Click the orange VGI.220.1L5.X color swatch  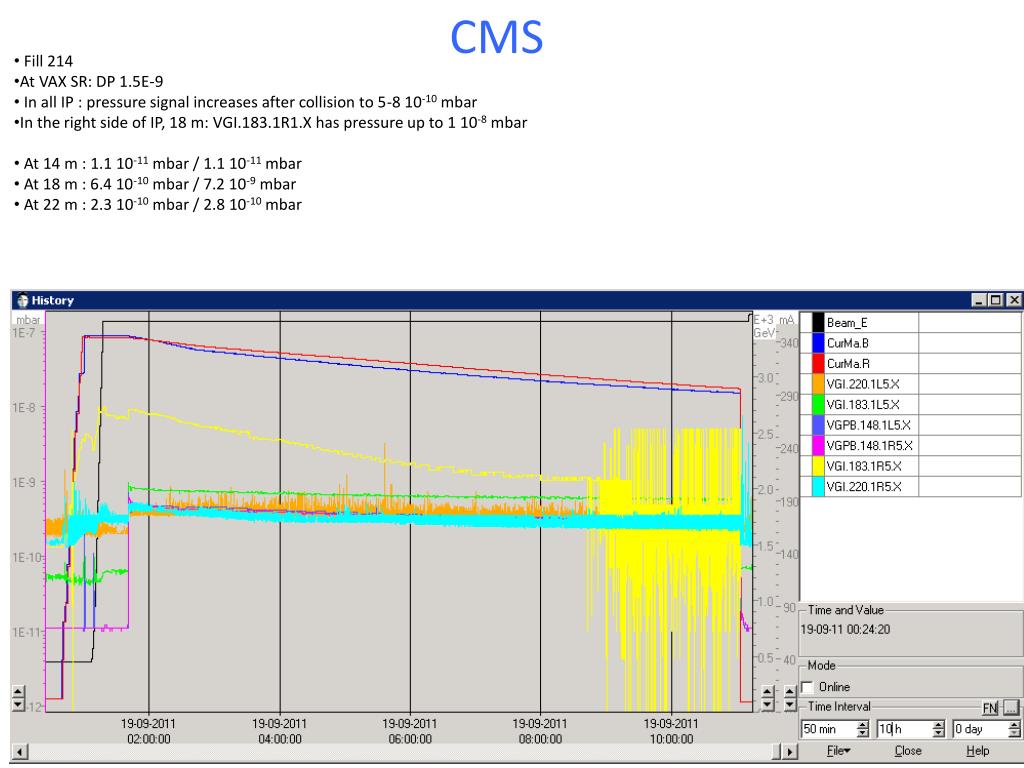click(818, 384)
